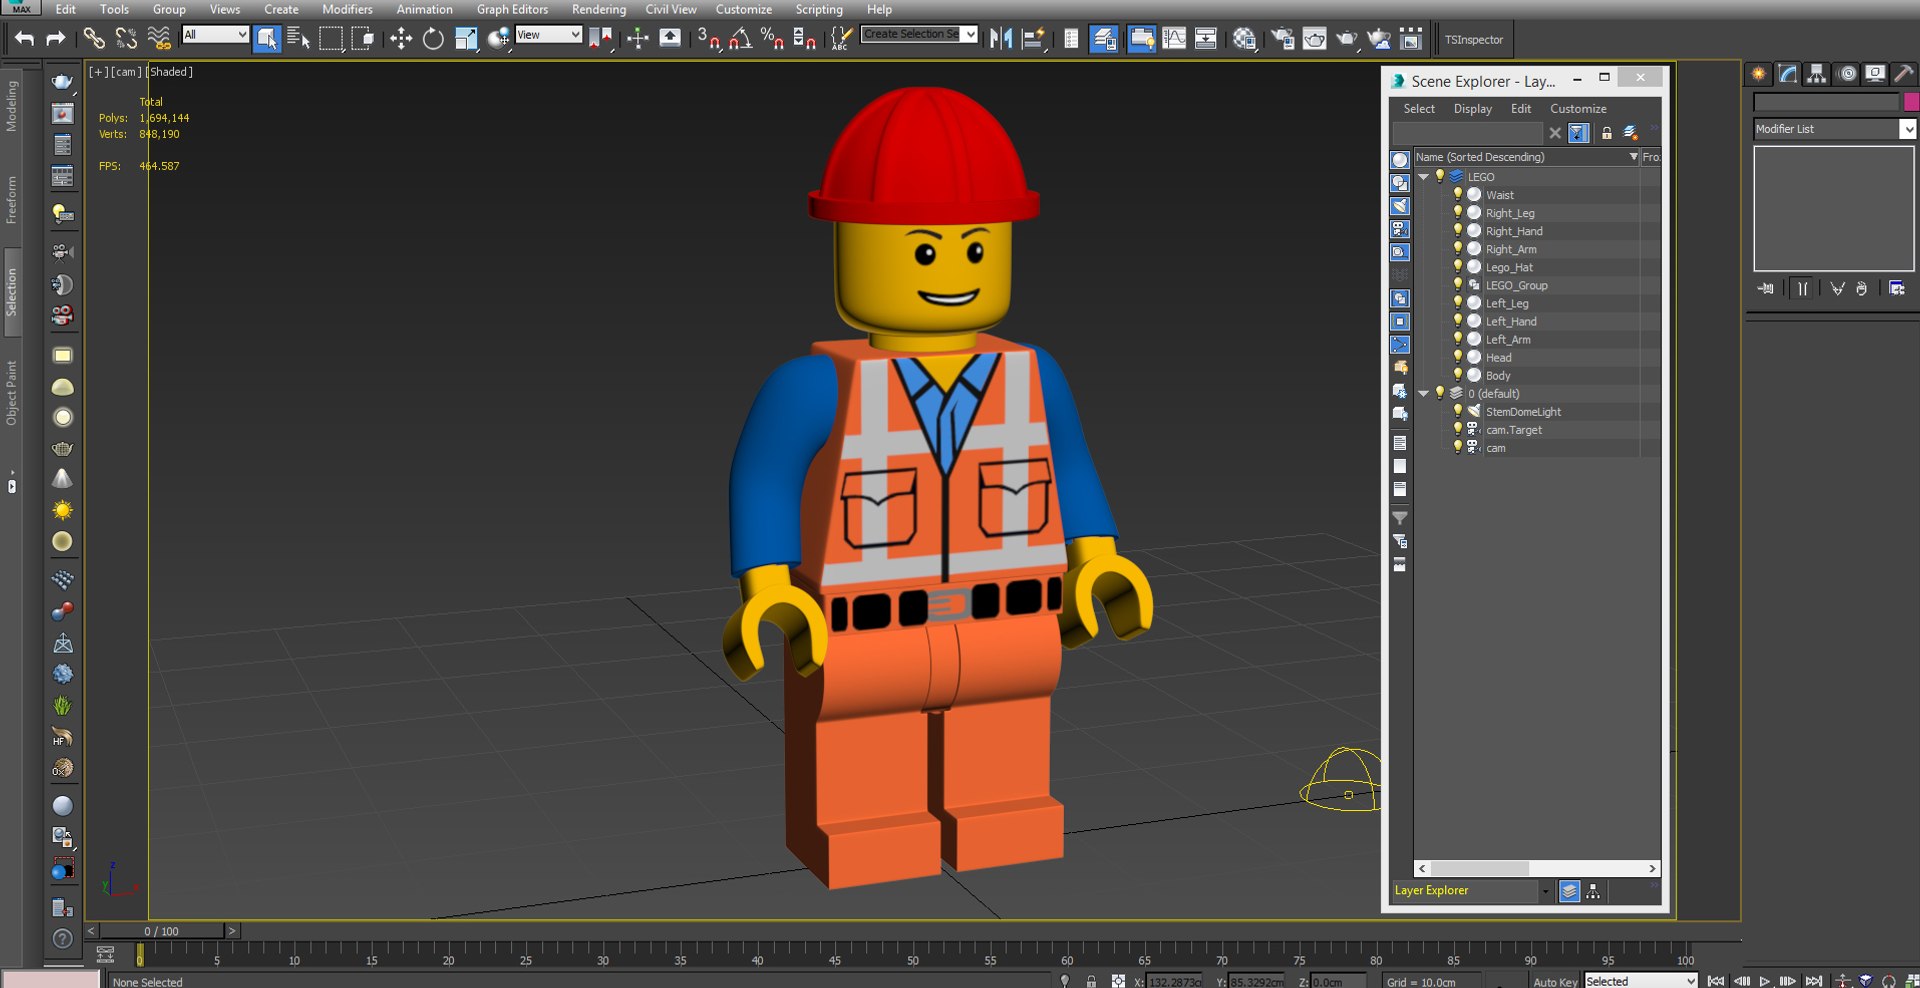Click the Name column sort arrow
1920x988 pixels.
[1633, 157]
